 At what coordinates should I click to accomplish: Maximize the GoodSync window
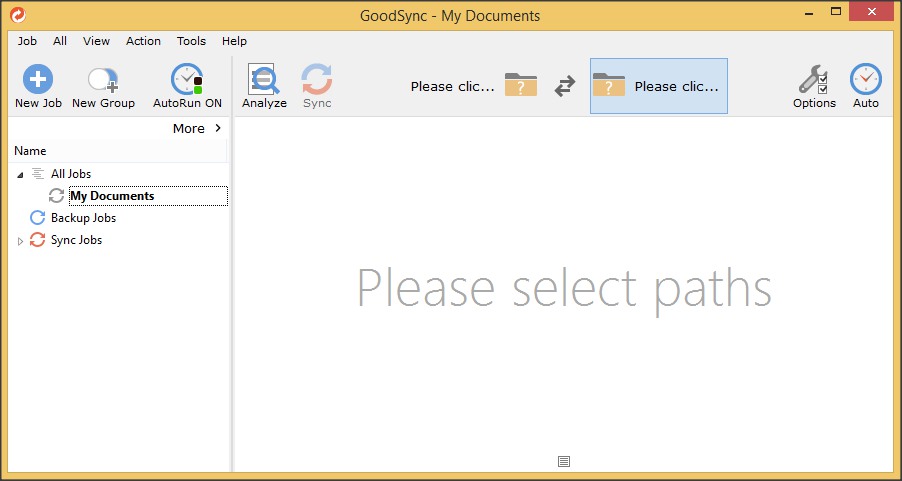pyautogui.click(x=836, y=11)
